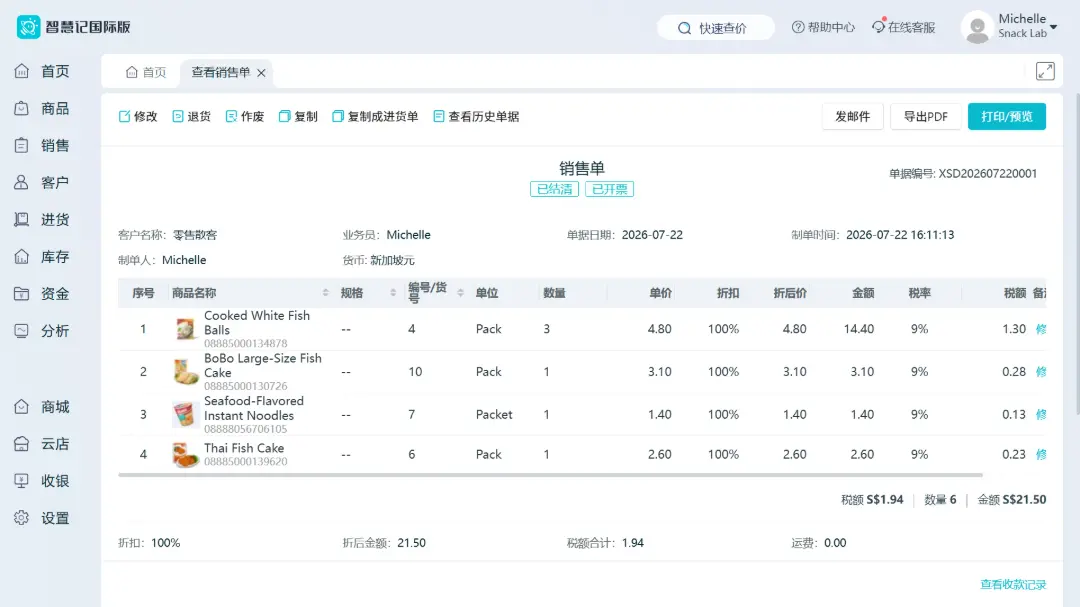Image resolution: width=1080 pixels, height=607 pixels.
Task: Click product name Thai Fish Cake
Action: point(244,448)
